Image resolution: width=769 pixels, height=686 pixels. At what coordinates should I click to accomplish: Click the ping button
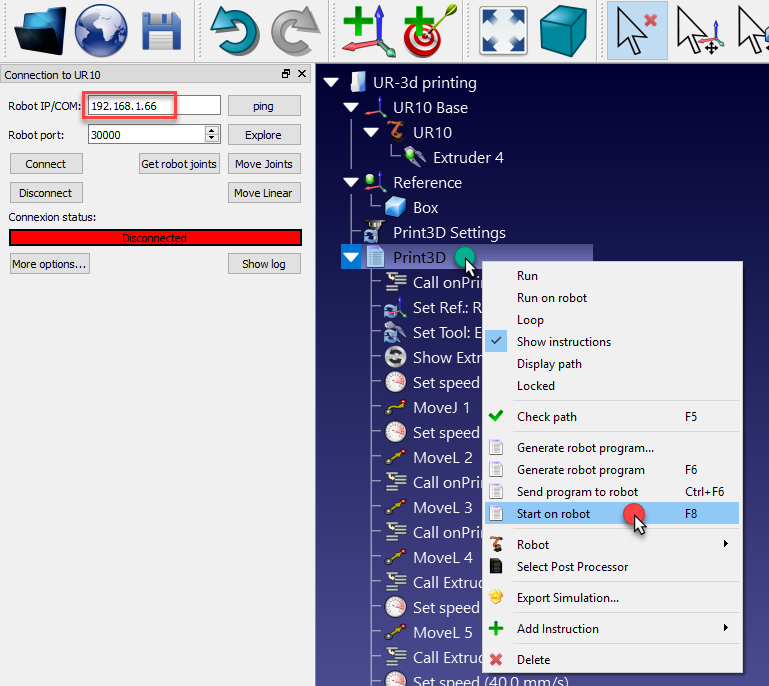tap(263, 106)
